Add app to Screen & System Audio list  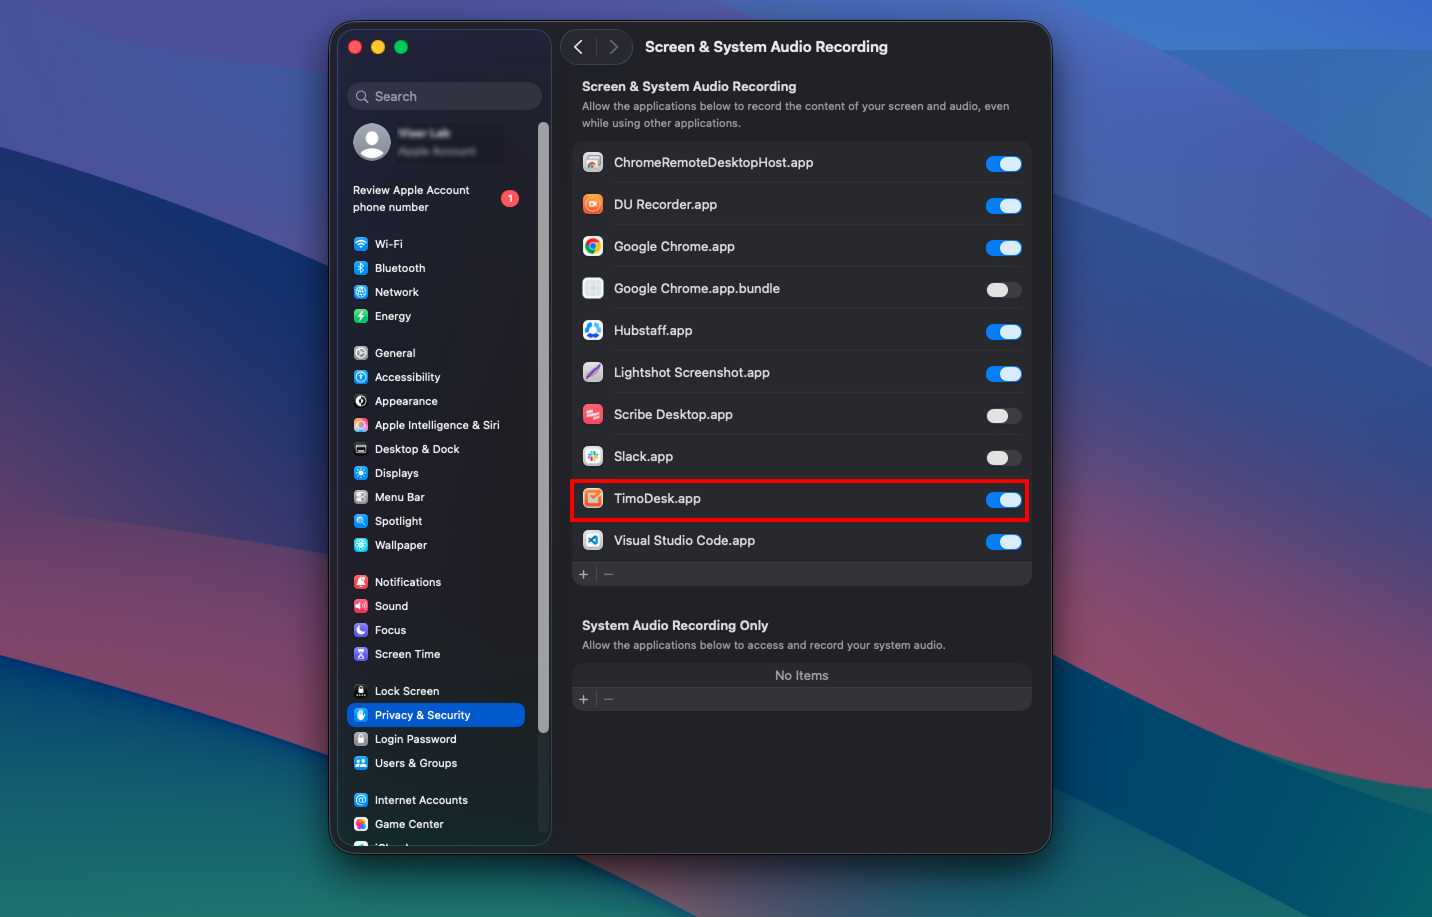[584, 574]
